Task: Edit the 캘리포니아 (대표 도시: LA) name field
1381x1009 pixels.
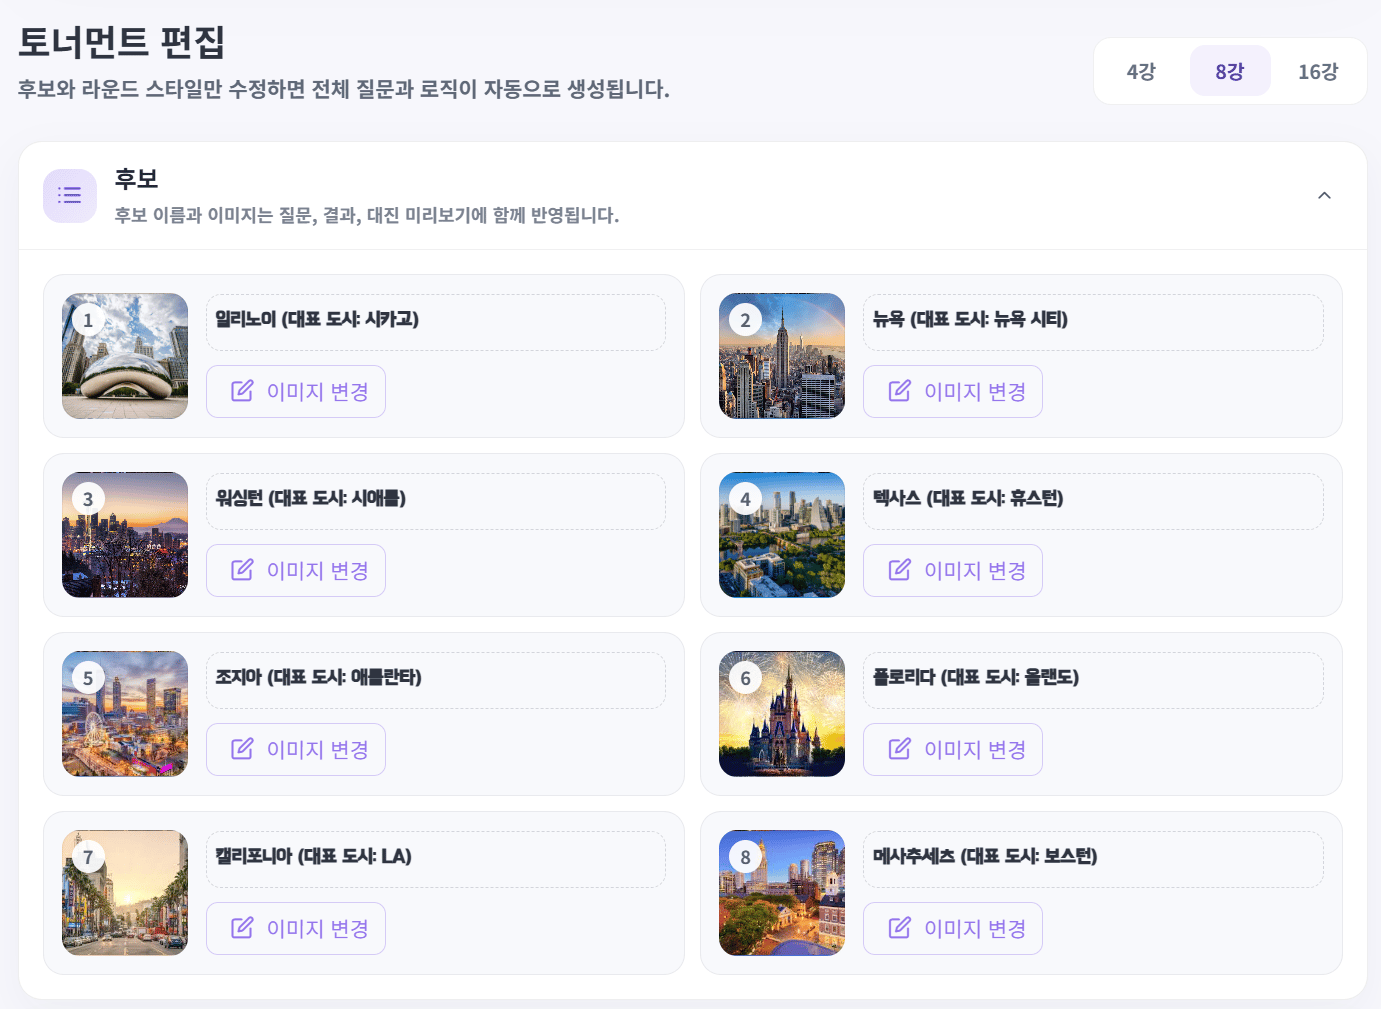Action: coord(436,859)
